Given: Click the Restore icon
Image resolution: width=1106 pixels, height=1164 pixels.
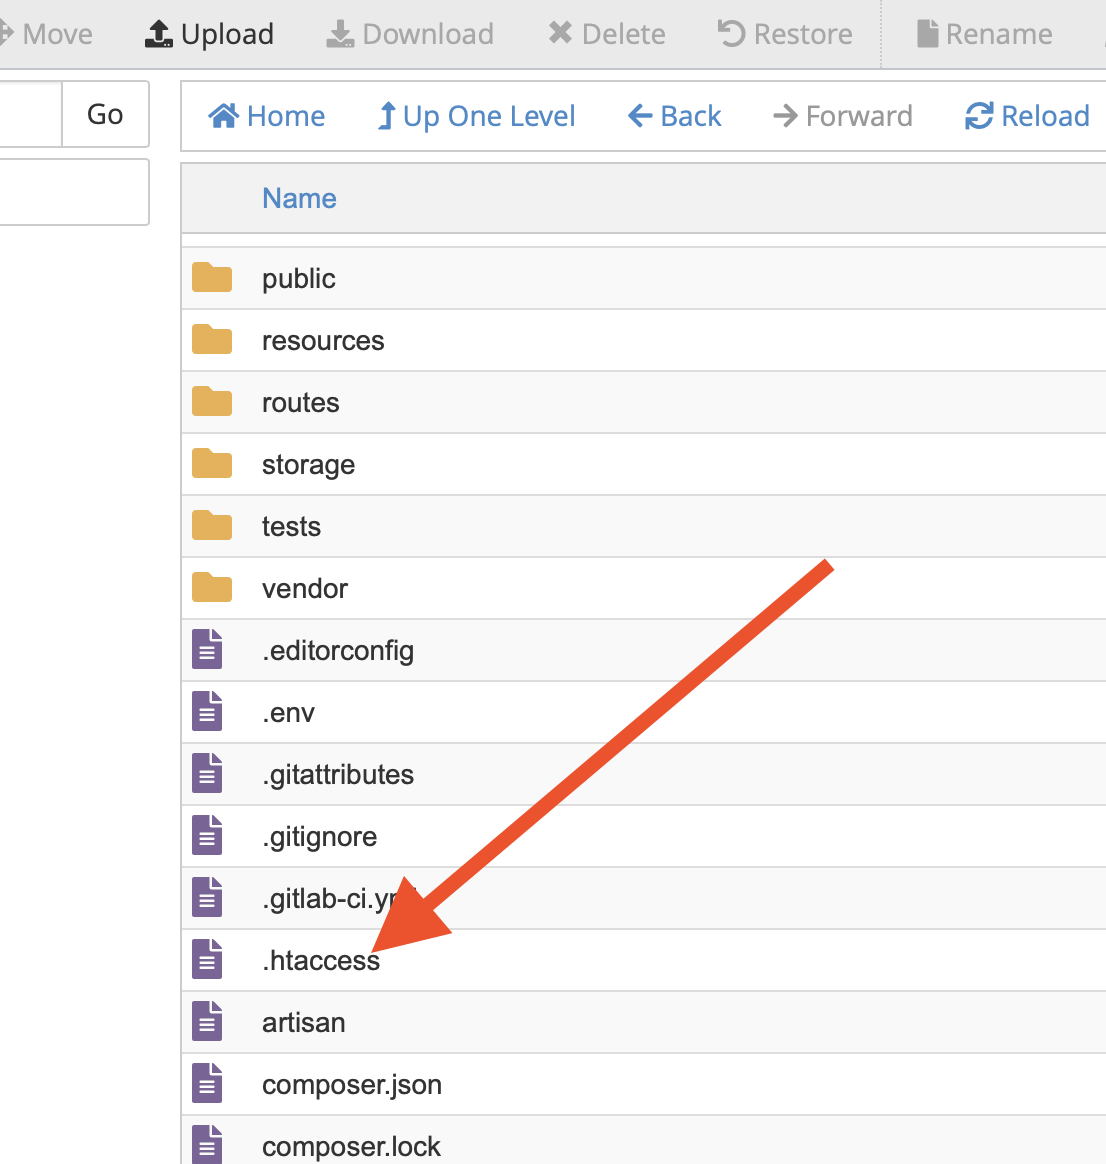Looking at the screenshot, I should point(732,32).
